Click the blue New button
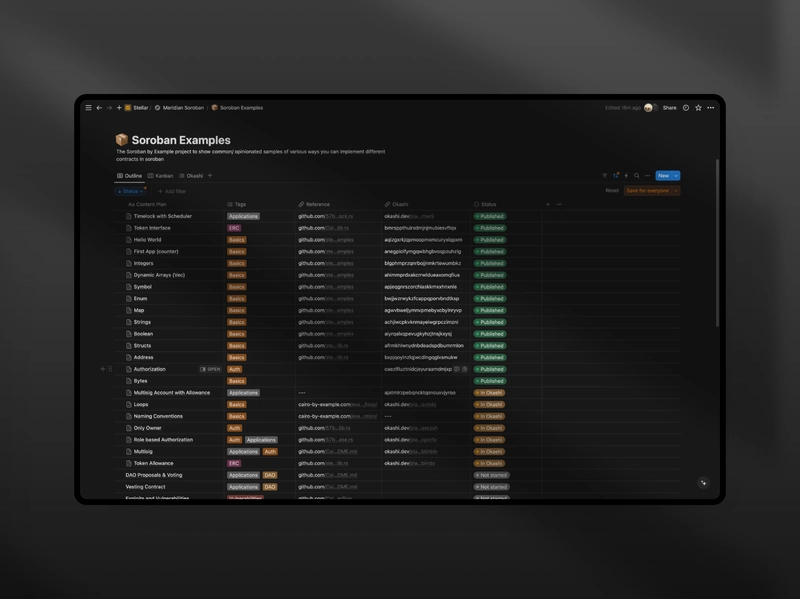Image resolution: width=800 pixels, height=599 pixels. [663, 176]
